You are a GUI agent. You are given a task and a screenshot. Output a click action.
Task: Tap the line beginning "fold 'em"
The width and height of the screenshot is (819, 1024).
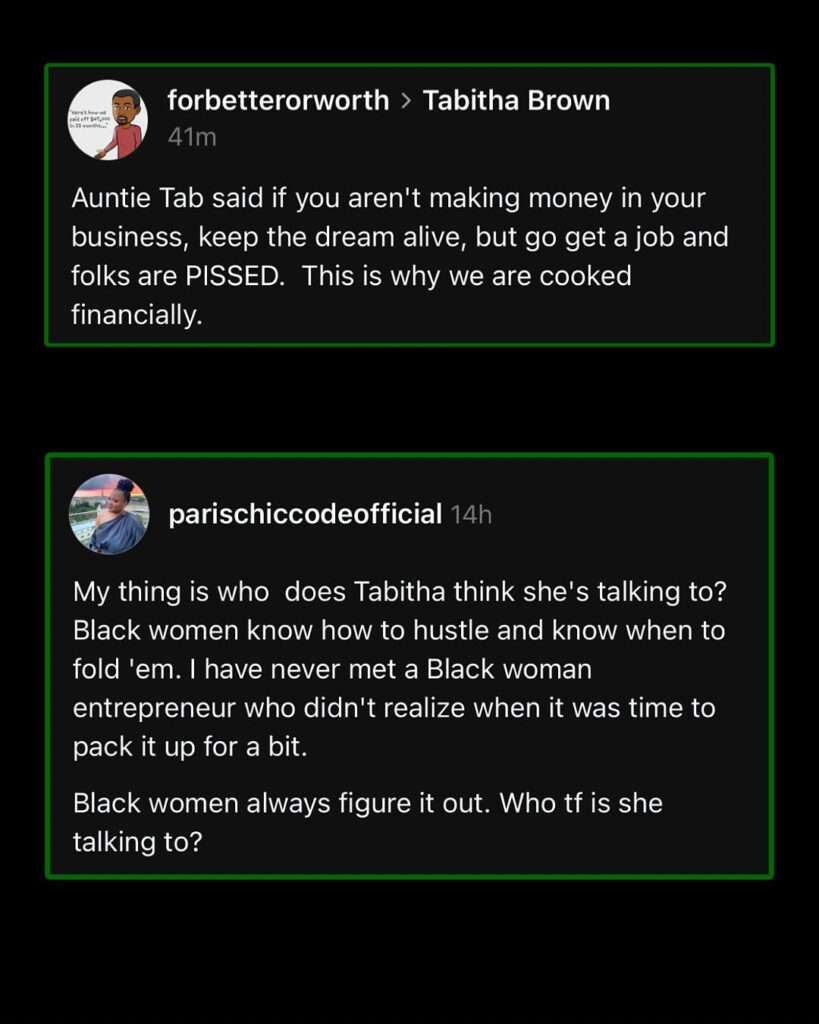tap(332, 669)
